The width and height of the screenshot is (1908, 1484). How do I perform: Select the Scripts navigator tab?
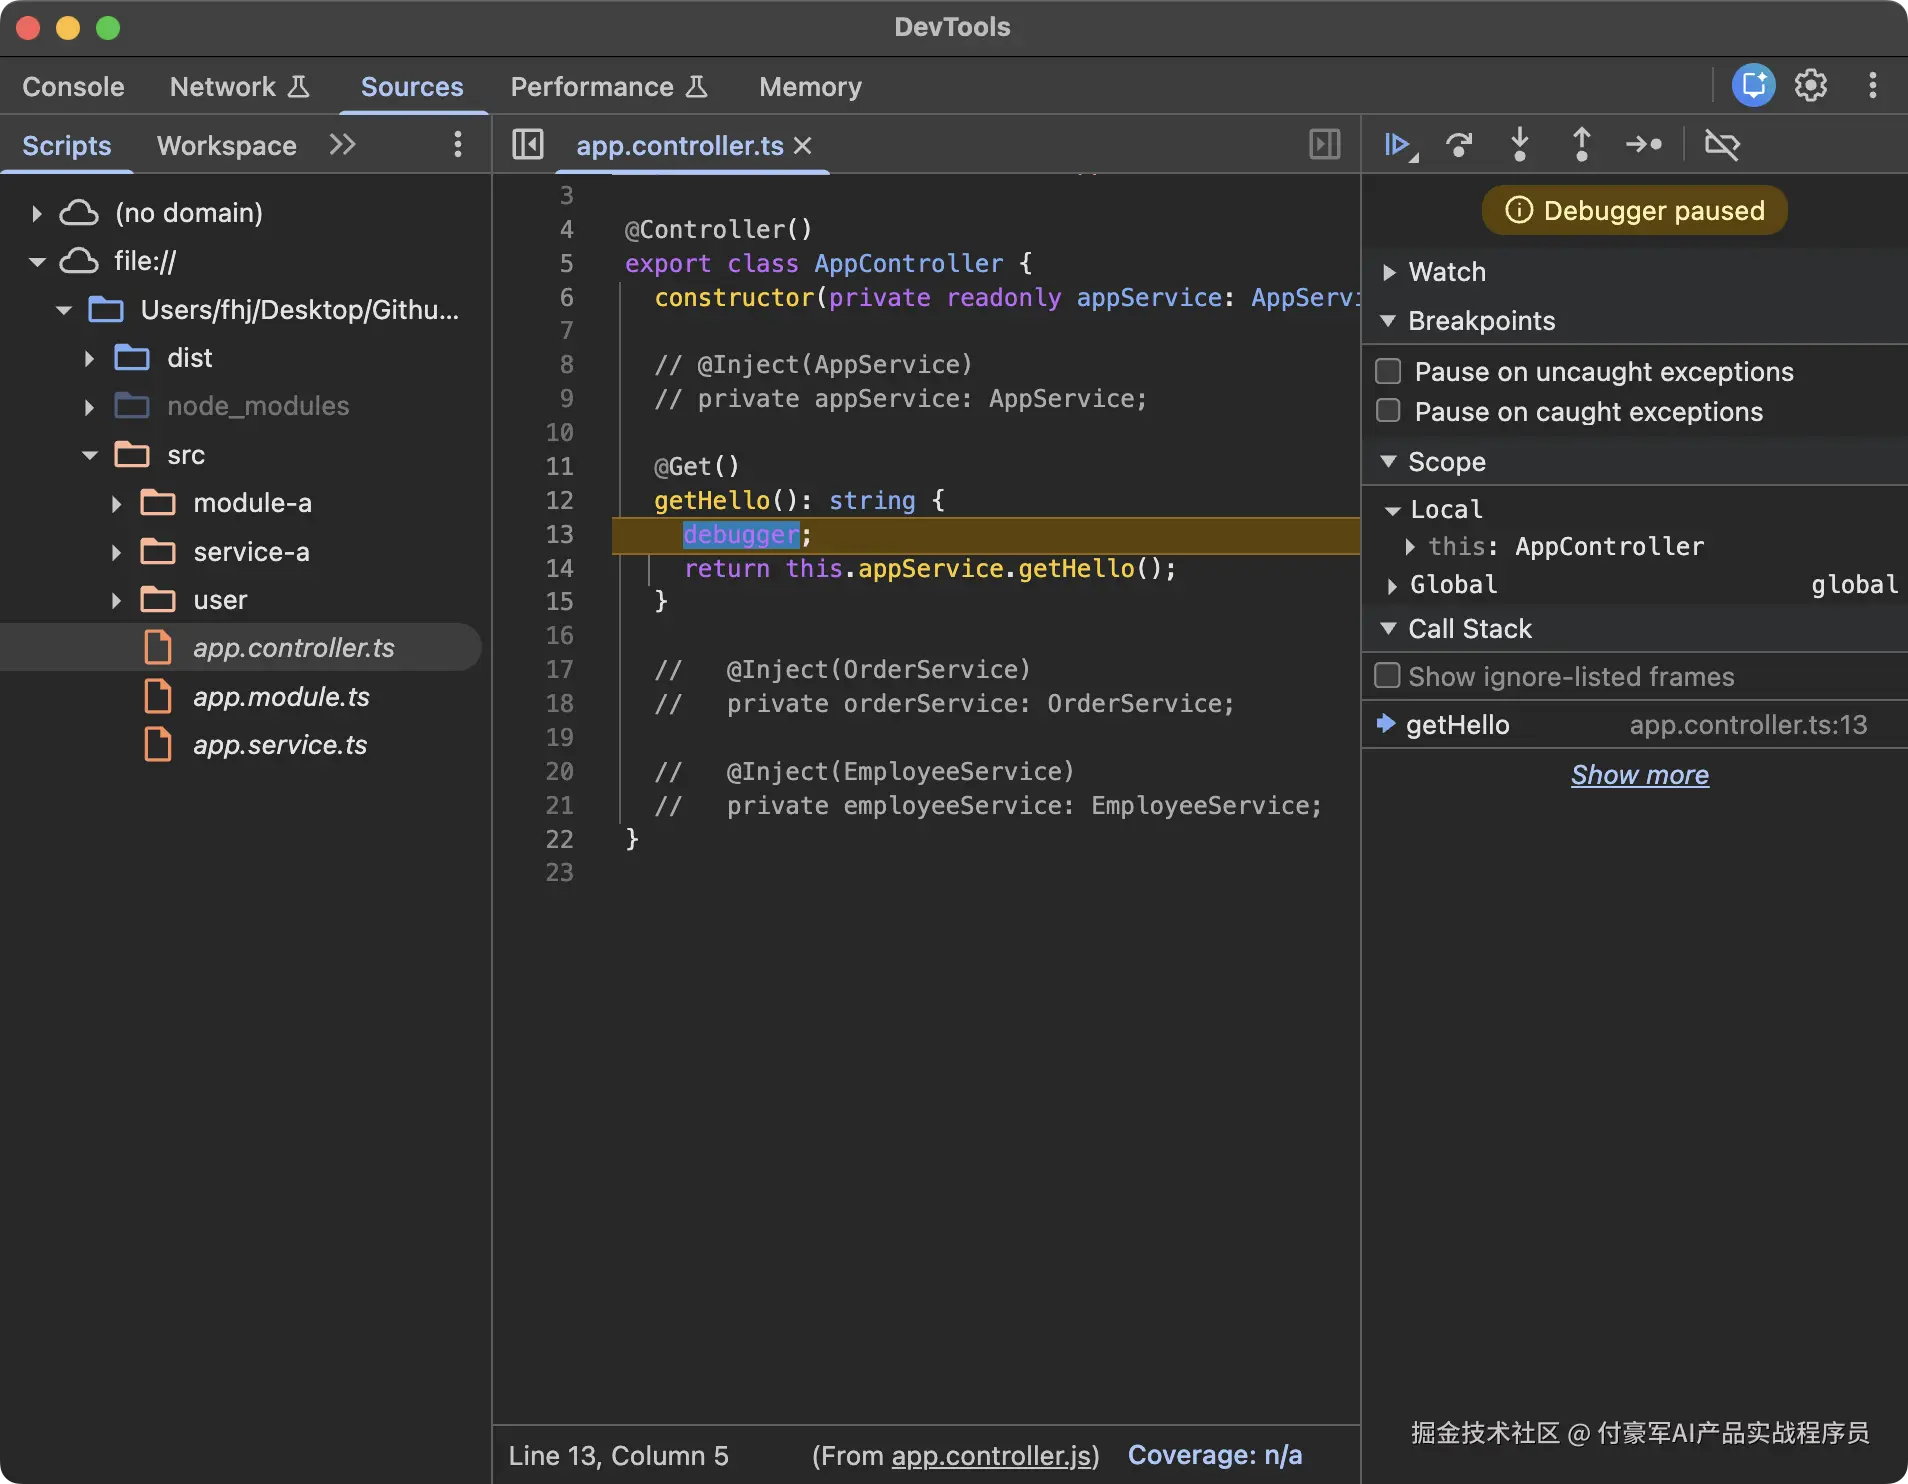66,146
